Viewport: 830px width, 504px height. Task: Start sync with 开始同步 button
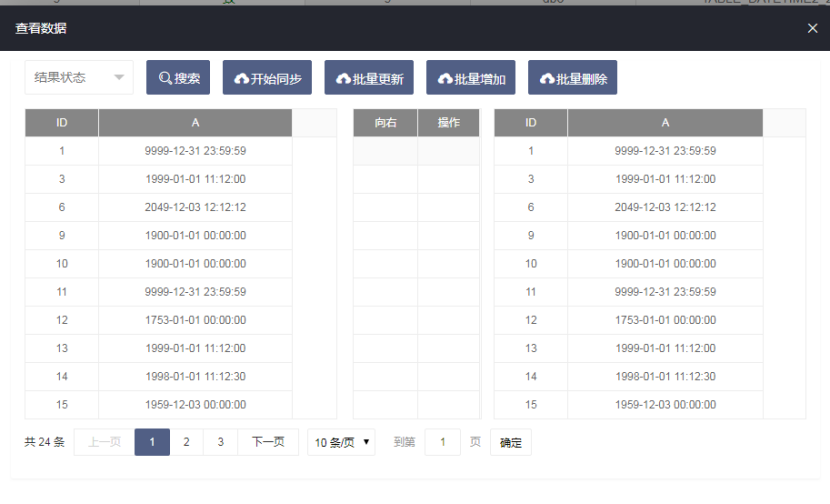(x=268, y=79)
